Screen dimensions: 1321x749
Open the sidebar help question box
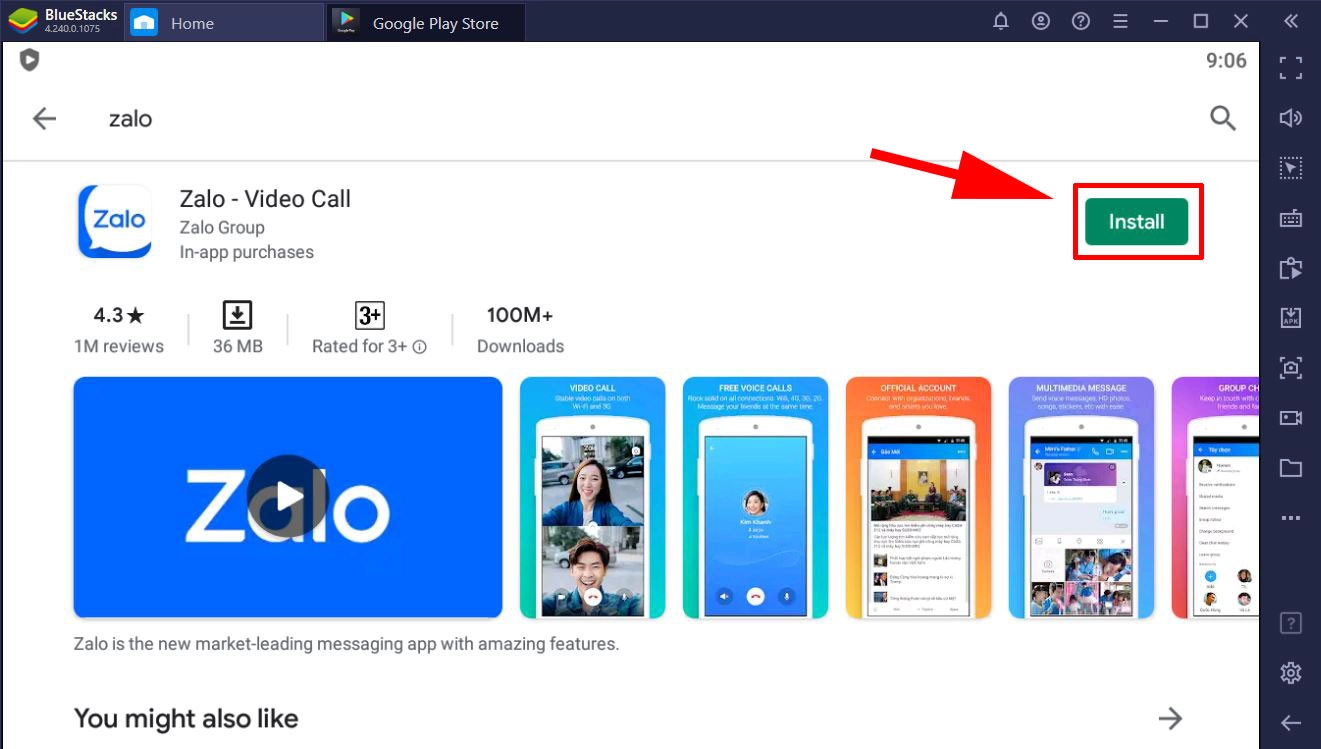1291,624
